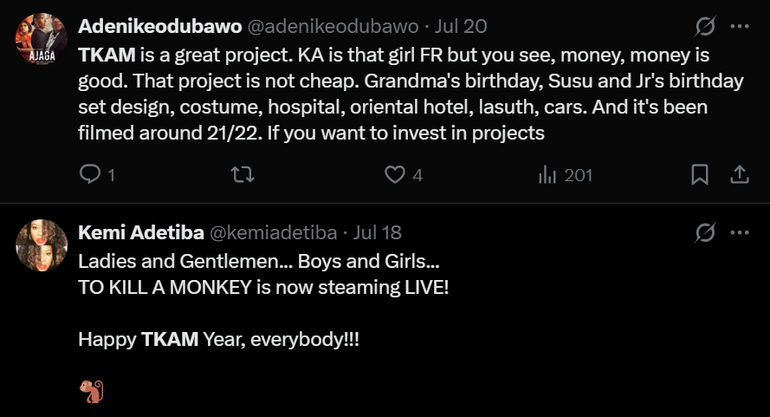Visit @kemiadetiba handle link

point(273,233)
